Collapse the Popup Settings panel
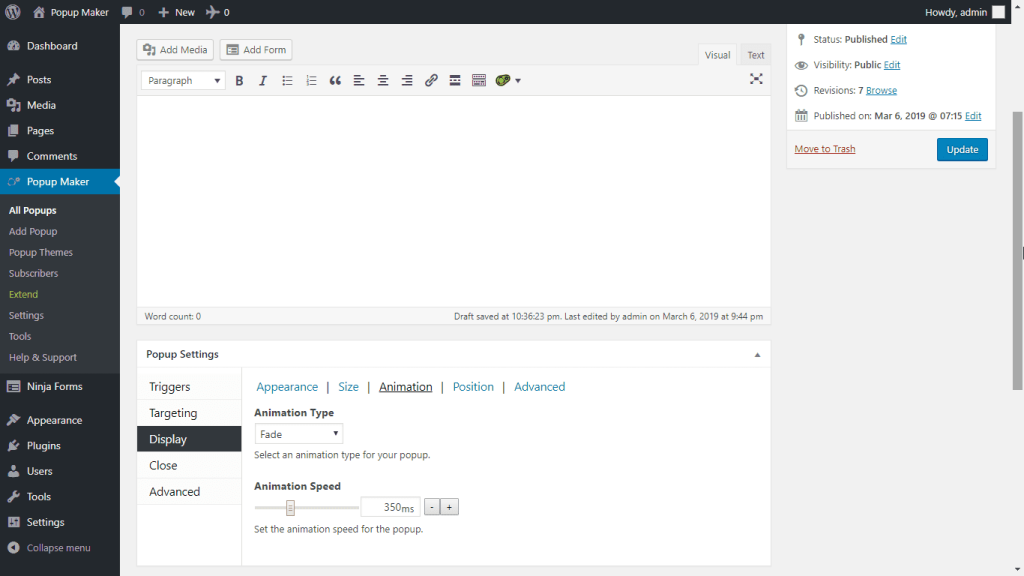 click(x=757, y=353)
